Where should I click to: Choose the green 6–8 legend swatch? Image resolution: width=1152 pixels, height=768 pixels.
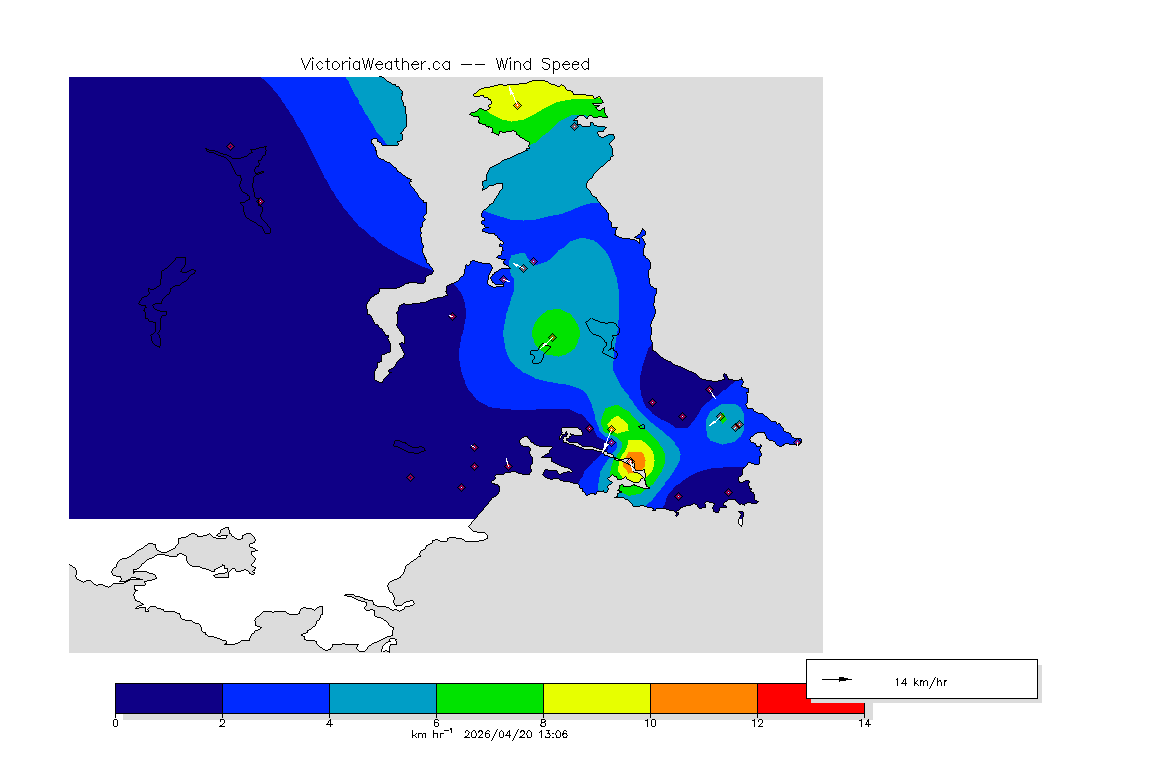[489, 698]
